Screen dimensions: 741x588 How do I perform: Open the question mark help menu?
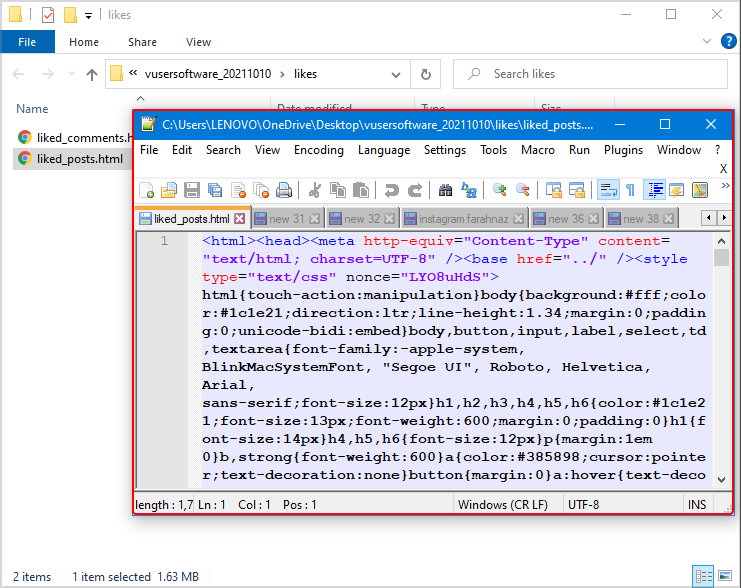pos(717,150)
